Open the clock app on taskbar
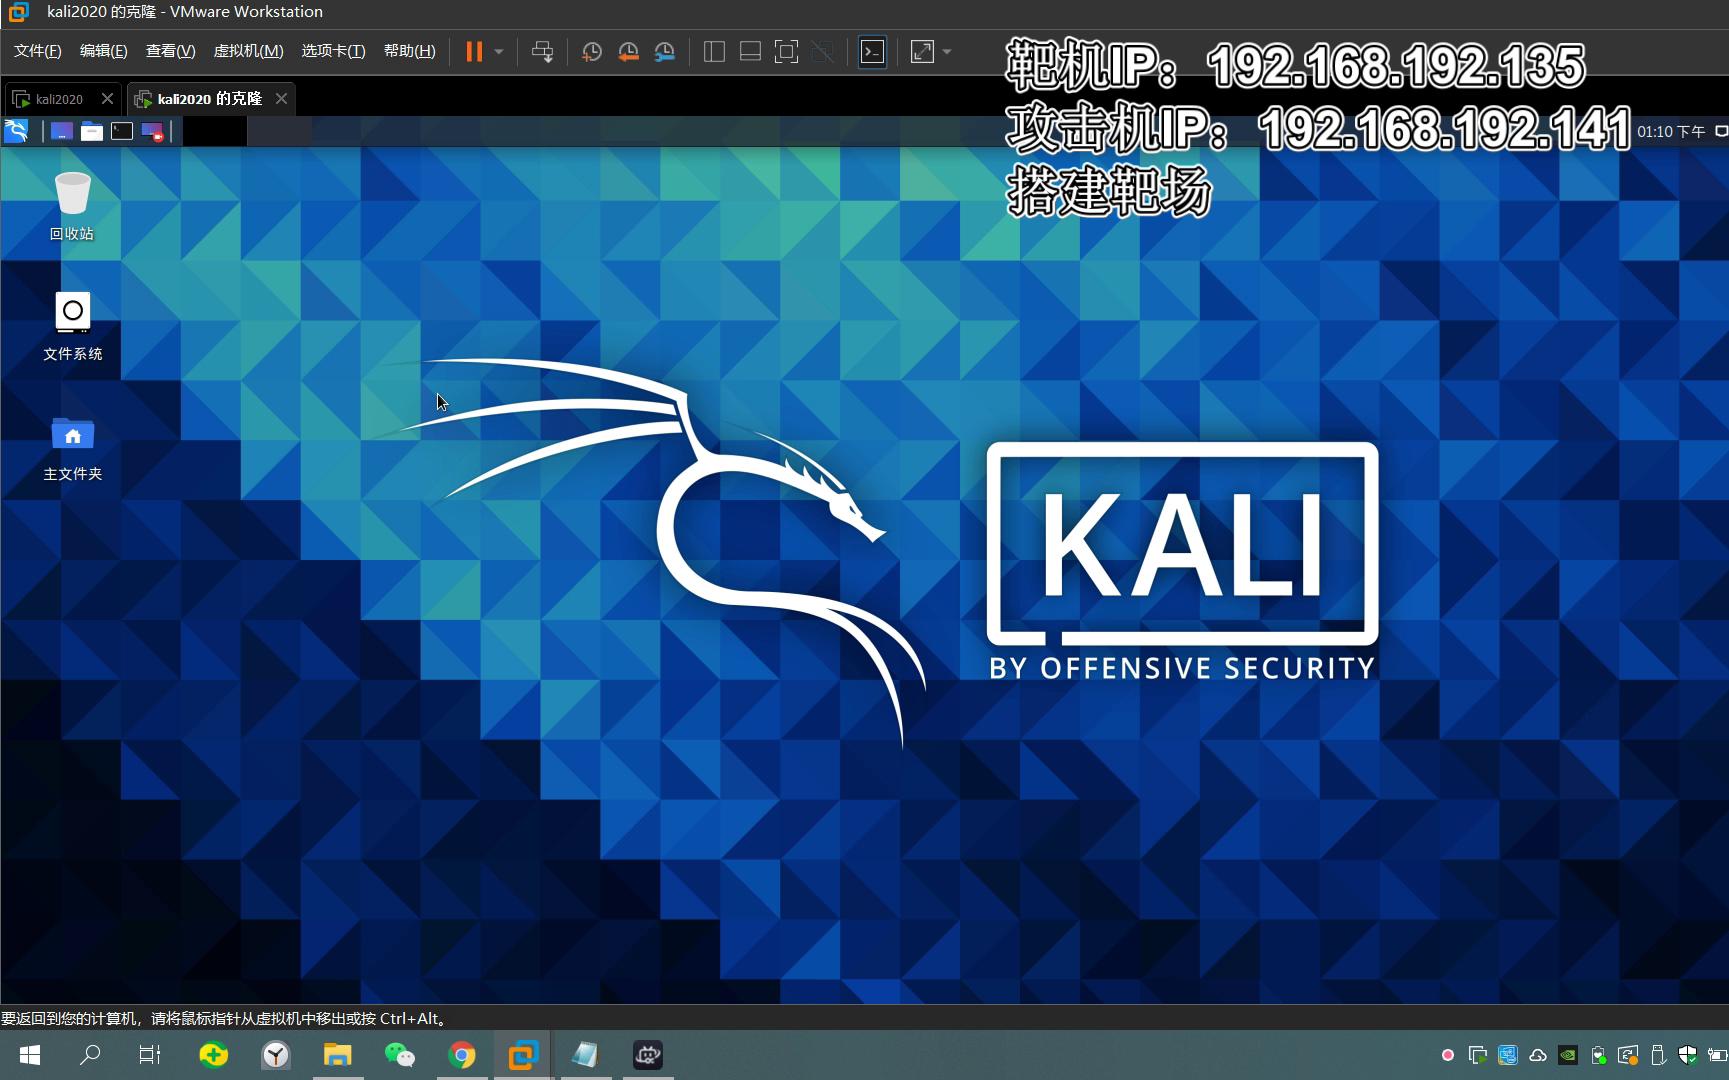1729x1080 pixels. [276, 1055]
